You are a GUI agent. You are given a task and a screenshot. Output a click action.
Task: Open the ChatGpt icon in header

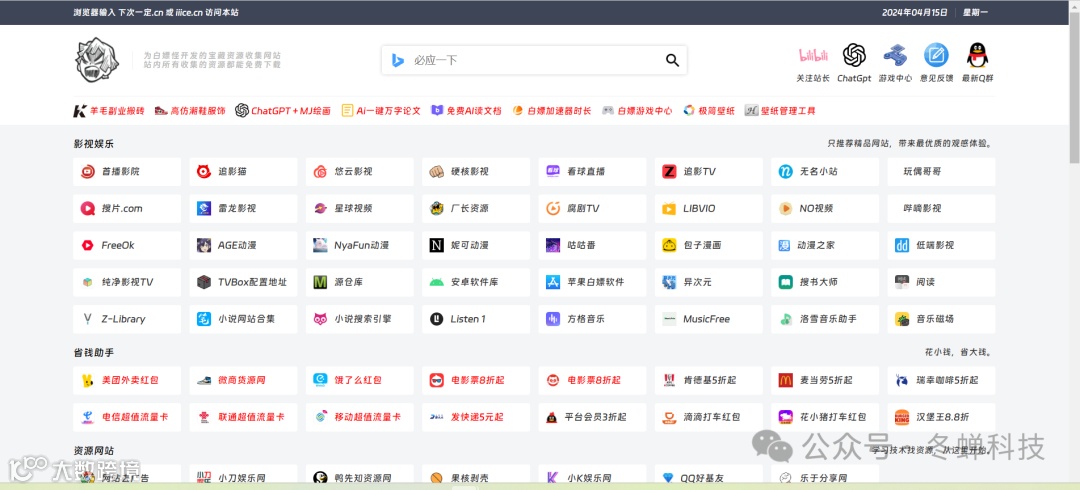854,55
